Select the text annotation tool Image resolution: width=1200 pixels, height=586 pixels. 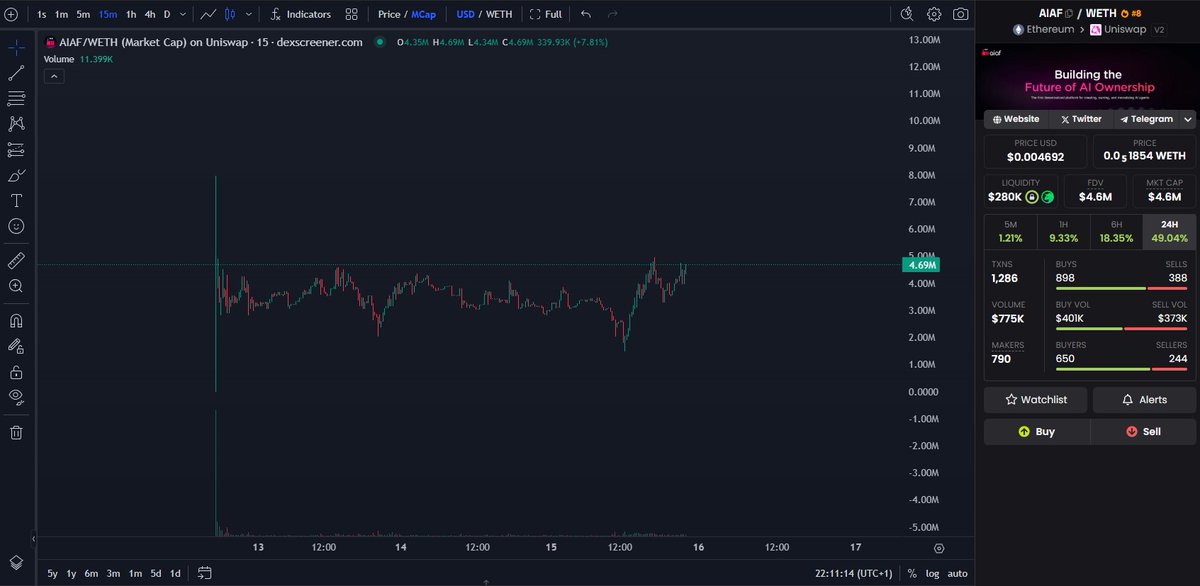pos(16,200)
